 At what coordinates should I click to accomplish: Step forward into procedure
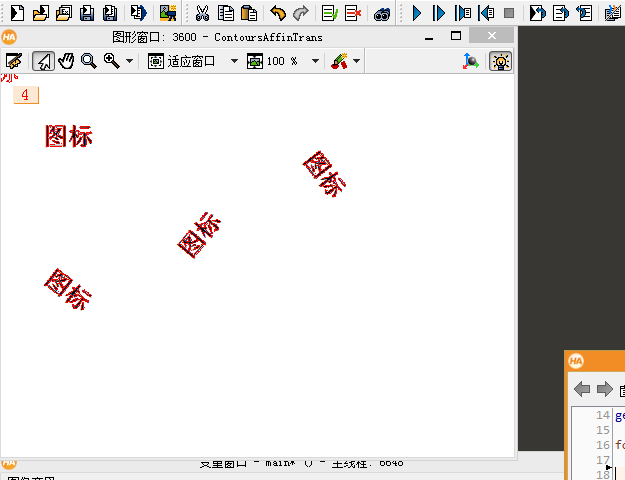pos(463,13)
